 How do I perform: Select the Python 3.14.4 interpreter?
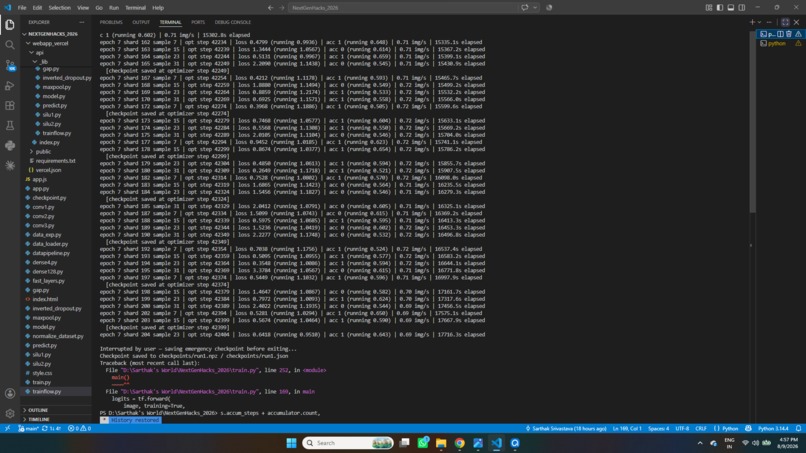(x=773, y=428)
